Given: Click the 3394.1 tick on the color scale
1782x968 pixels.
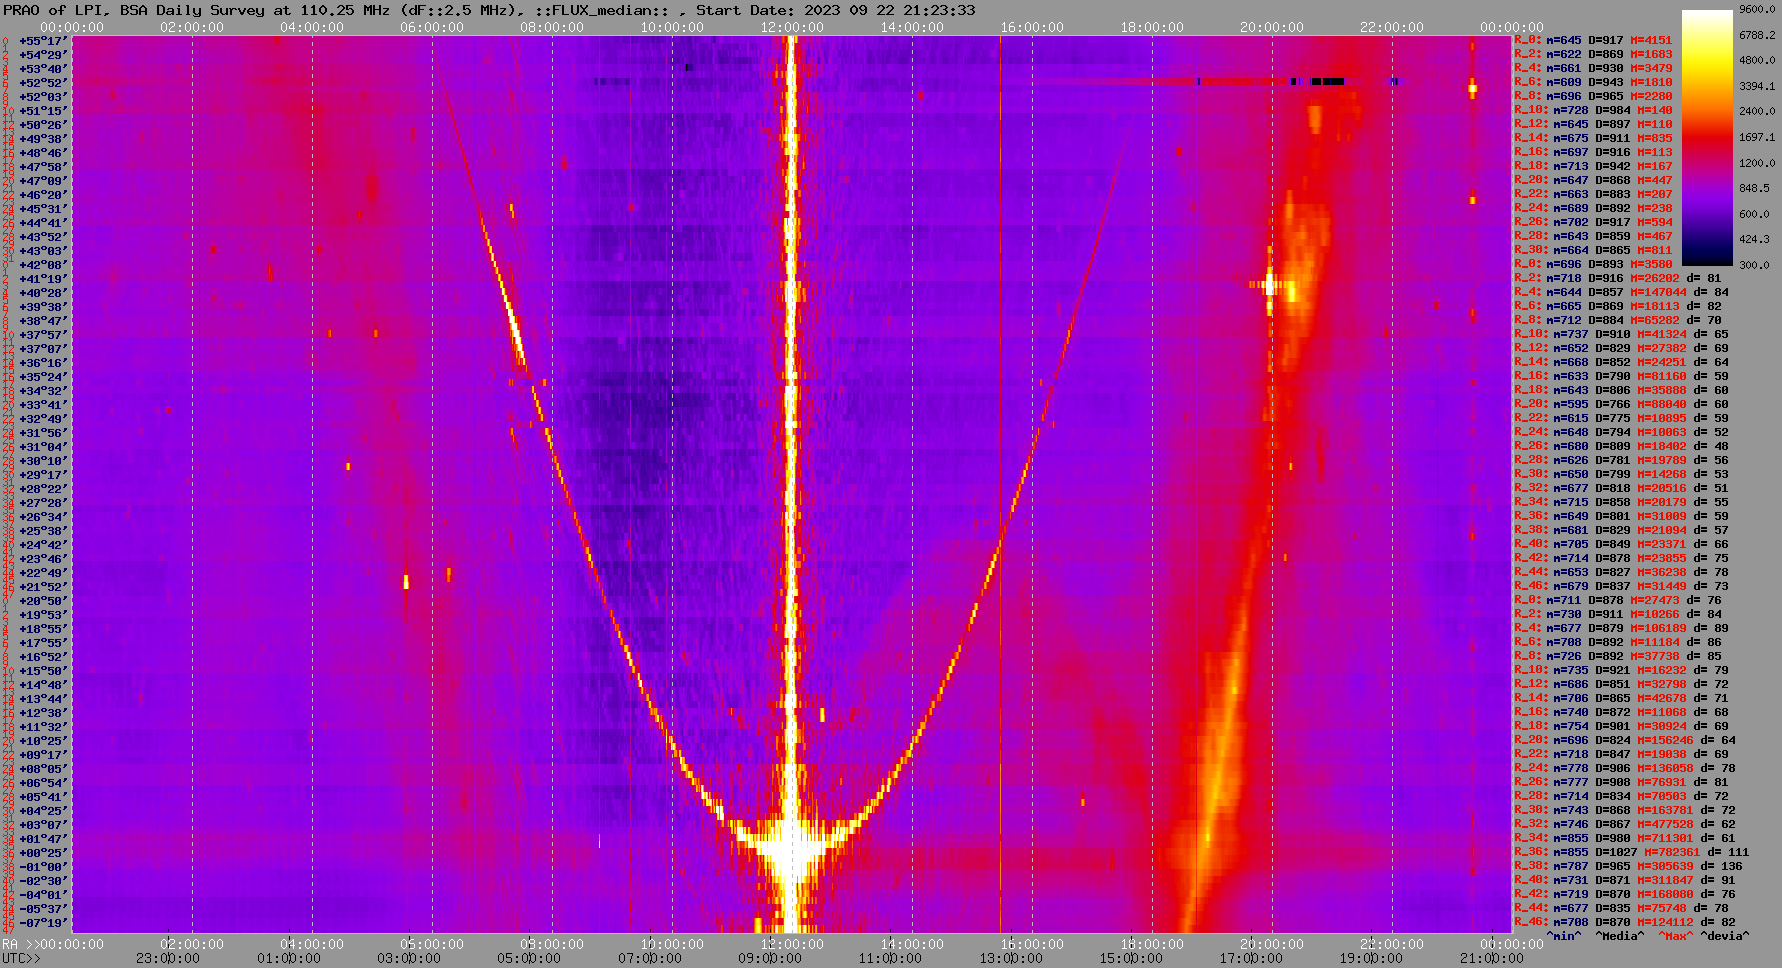Looking at the screenshot, I should [x=1757, y=86].
